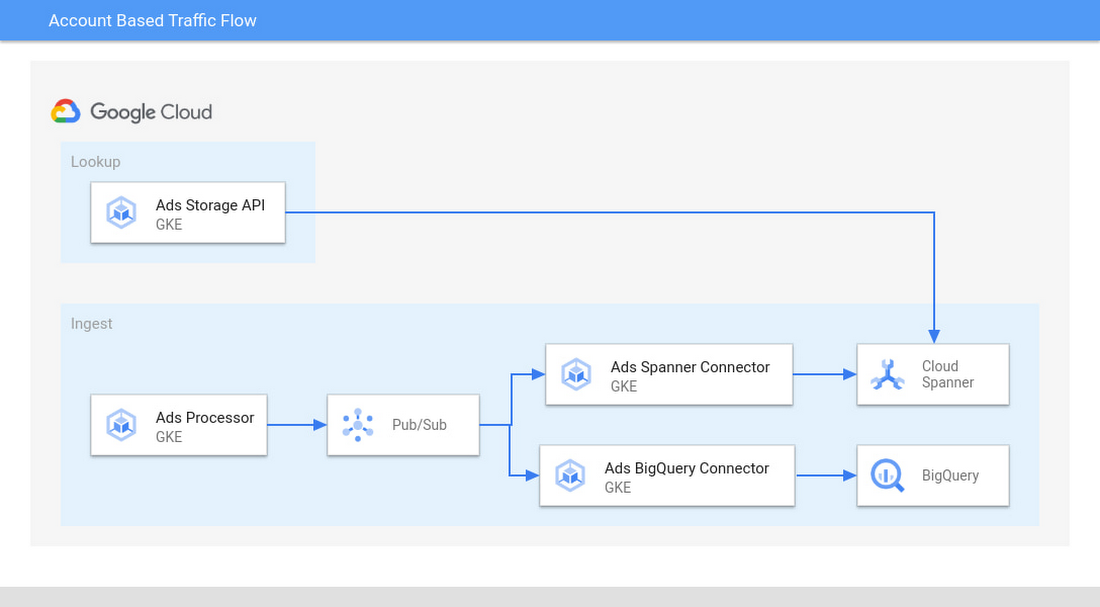This screenshot has height=607, width=1100.
Task: Click the Google Cloud logo icon
Action: [65, 111]
